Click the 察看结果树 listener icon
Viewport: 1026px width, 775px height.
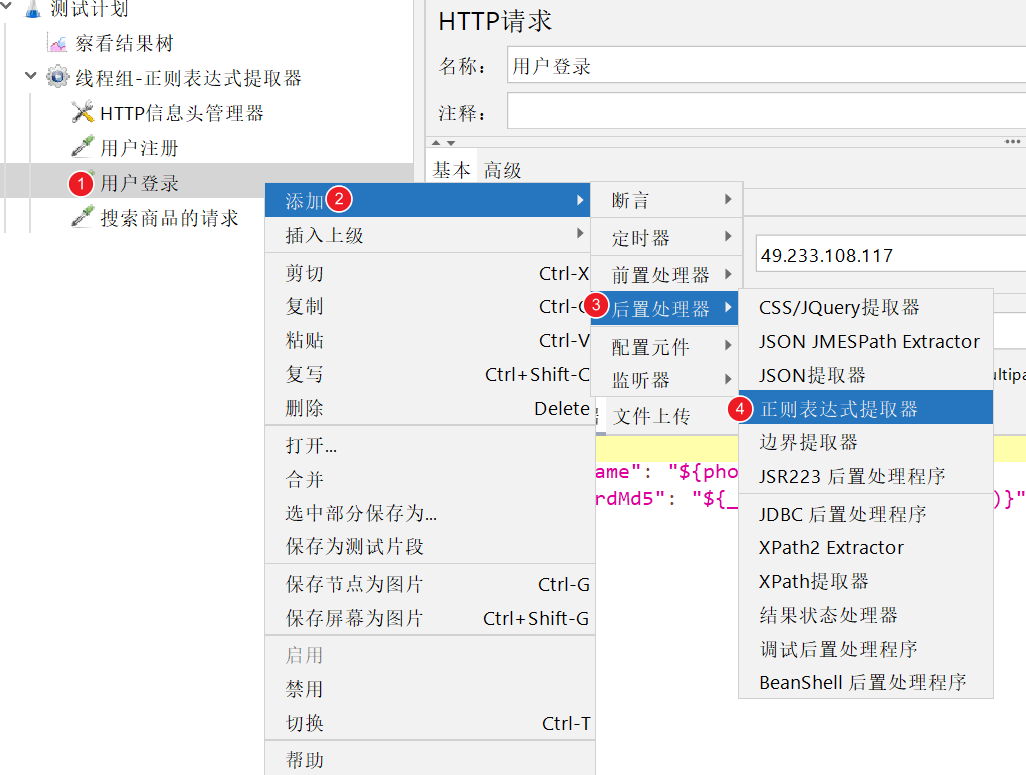(57, 44)
